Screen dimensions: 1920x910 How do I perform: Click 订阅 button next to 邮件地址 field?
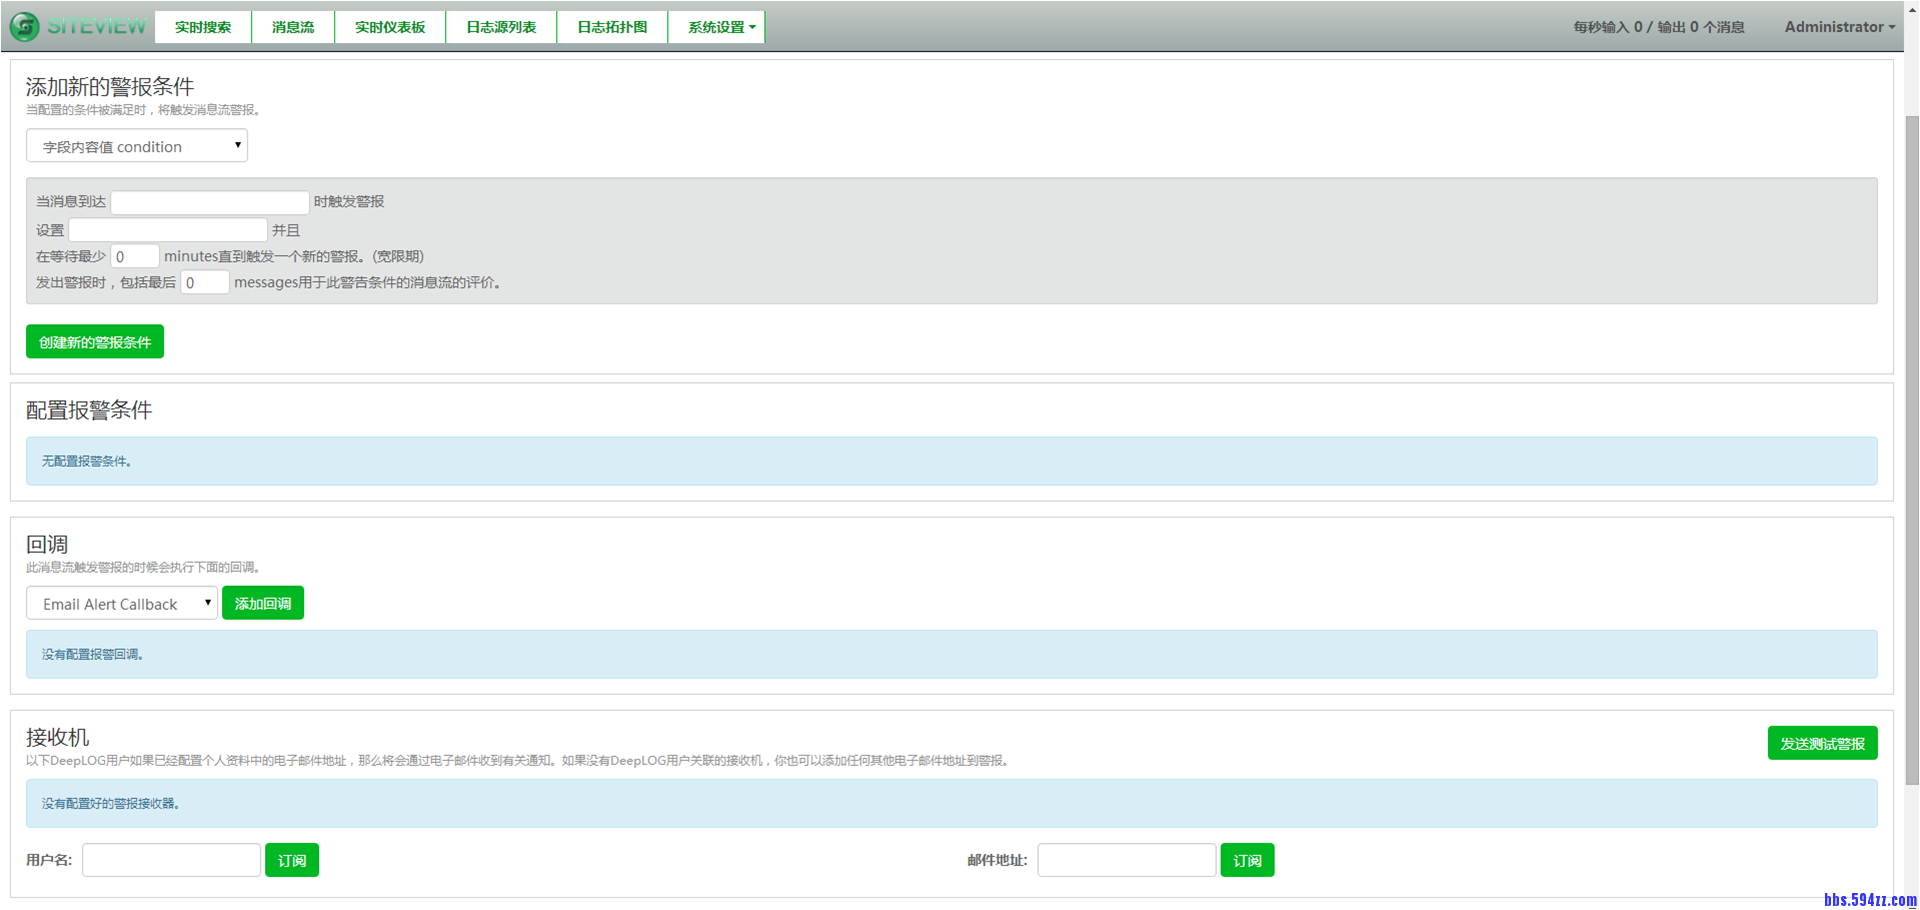pos(1247,861)
